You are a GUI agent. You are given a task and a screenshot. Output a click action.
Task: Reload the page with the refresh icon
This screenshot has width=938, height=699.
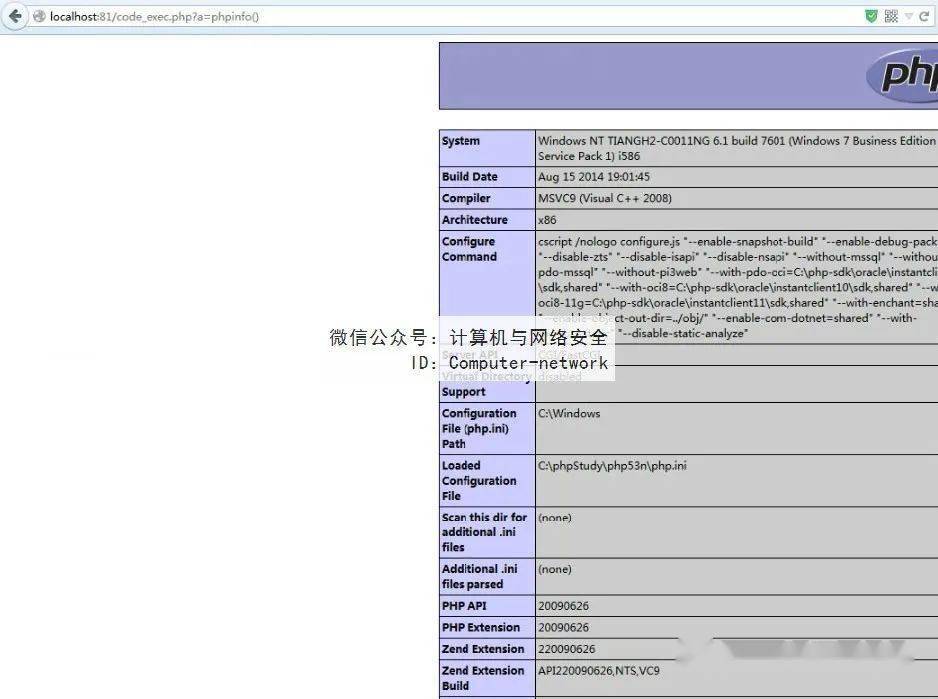(x=924, y=17)
